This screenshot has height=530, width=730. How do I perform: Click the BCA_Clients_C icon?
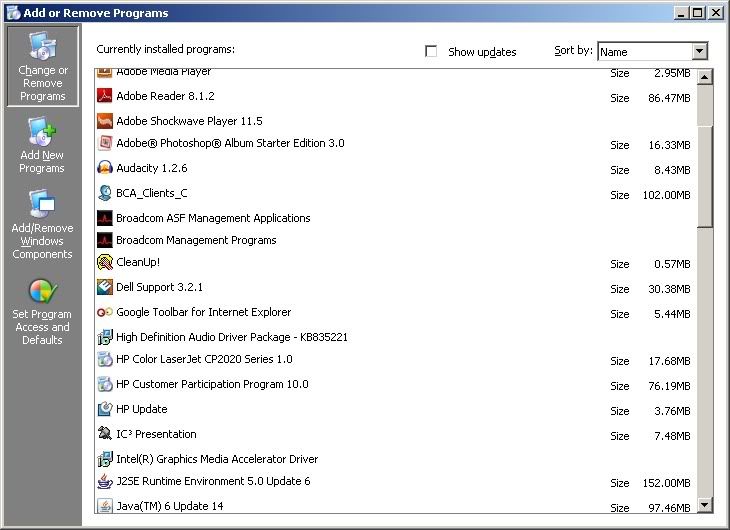[x=105, y=193]
